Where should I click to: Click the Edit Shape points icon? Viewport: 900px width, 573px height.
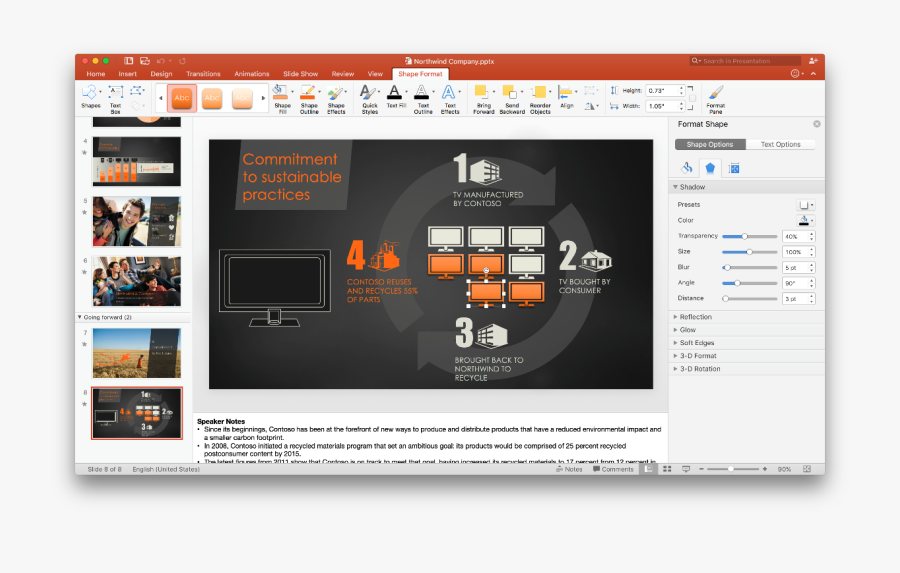(x=136, y=90)
